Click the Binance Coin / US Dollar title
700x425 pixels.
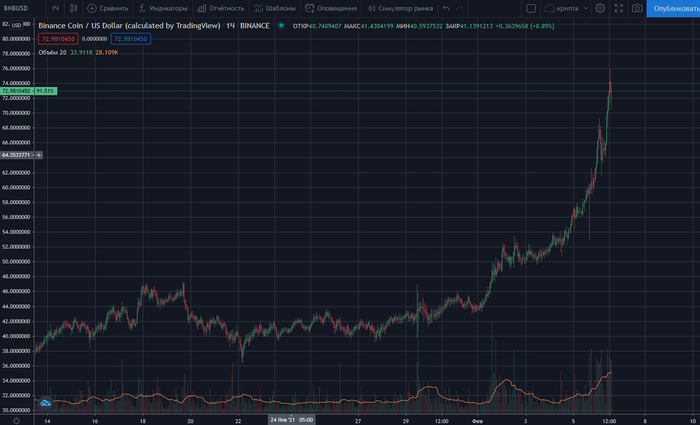tap(129, 26)
